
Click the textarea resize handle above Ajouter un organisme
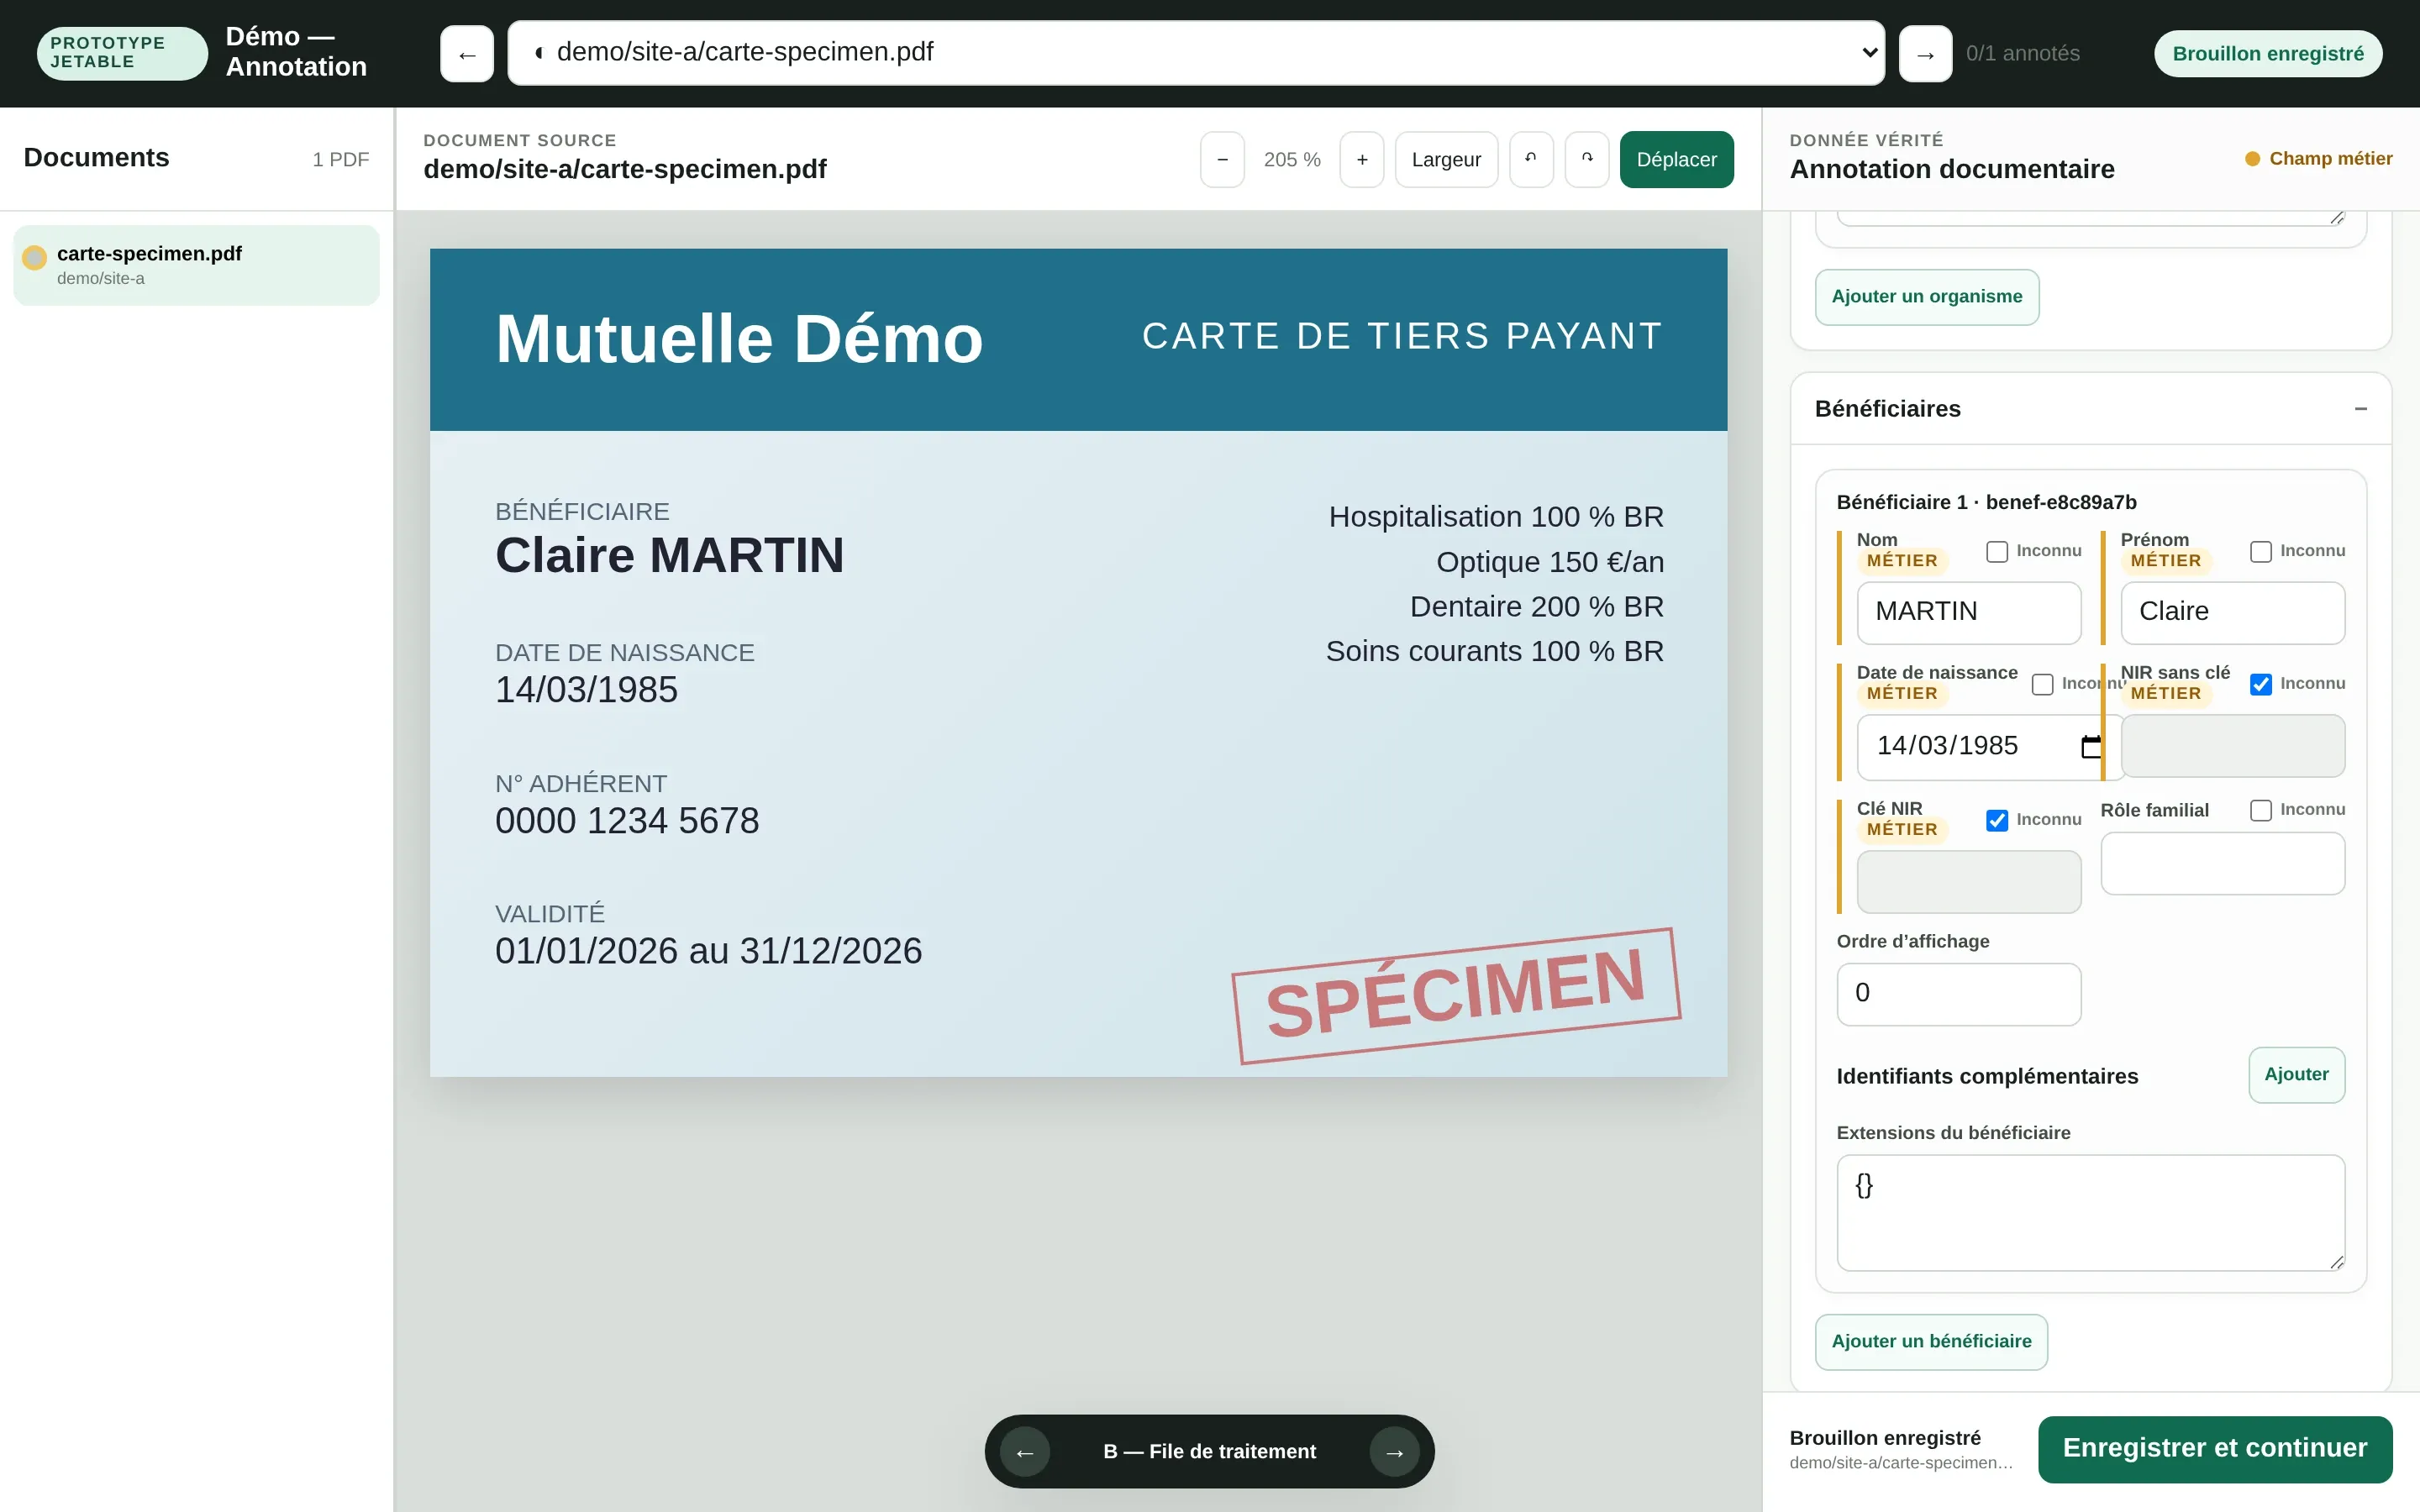(2336, 217)
